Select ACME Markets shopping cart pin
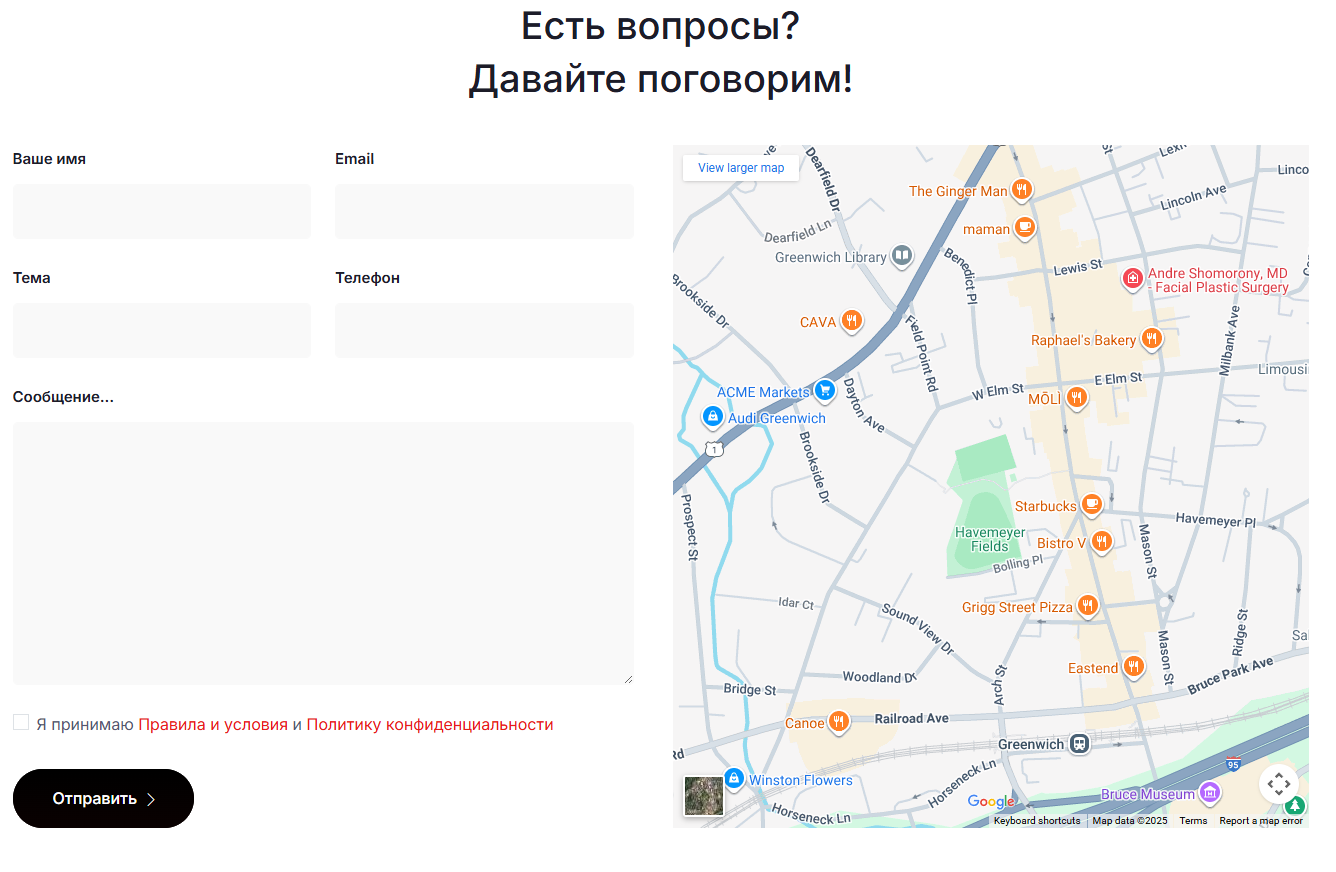 824,391
